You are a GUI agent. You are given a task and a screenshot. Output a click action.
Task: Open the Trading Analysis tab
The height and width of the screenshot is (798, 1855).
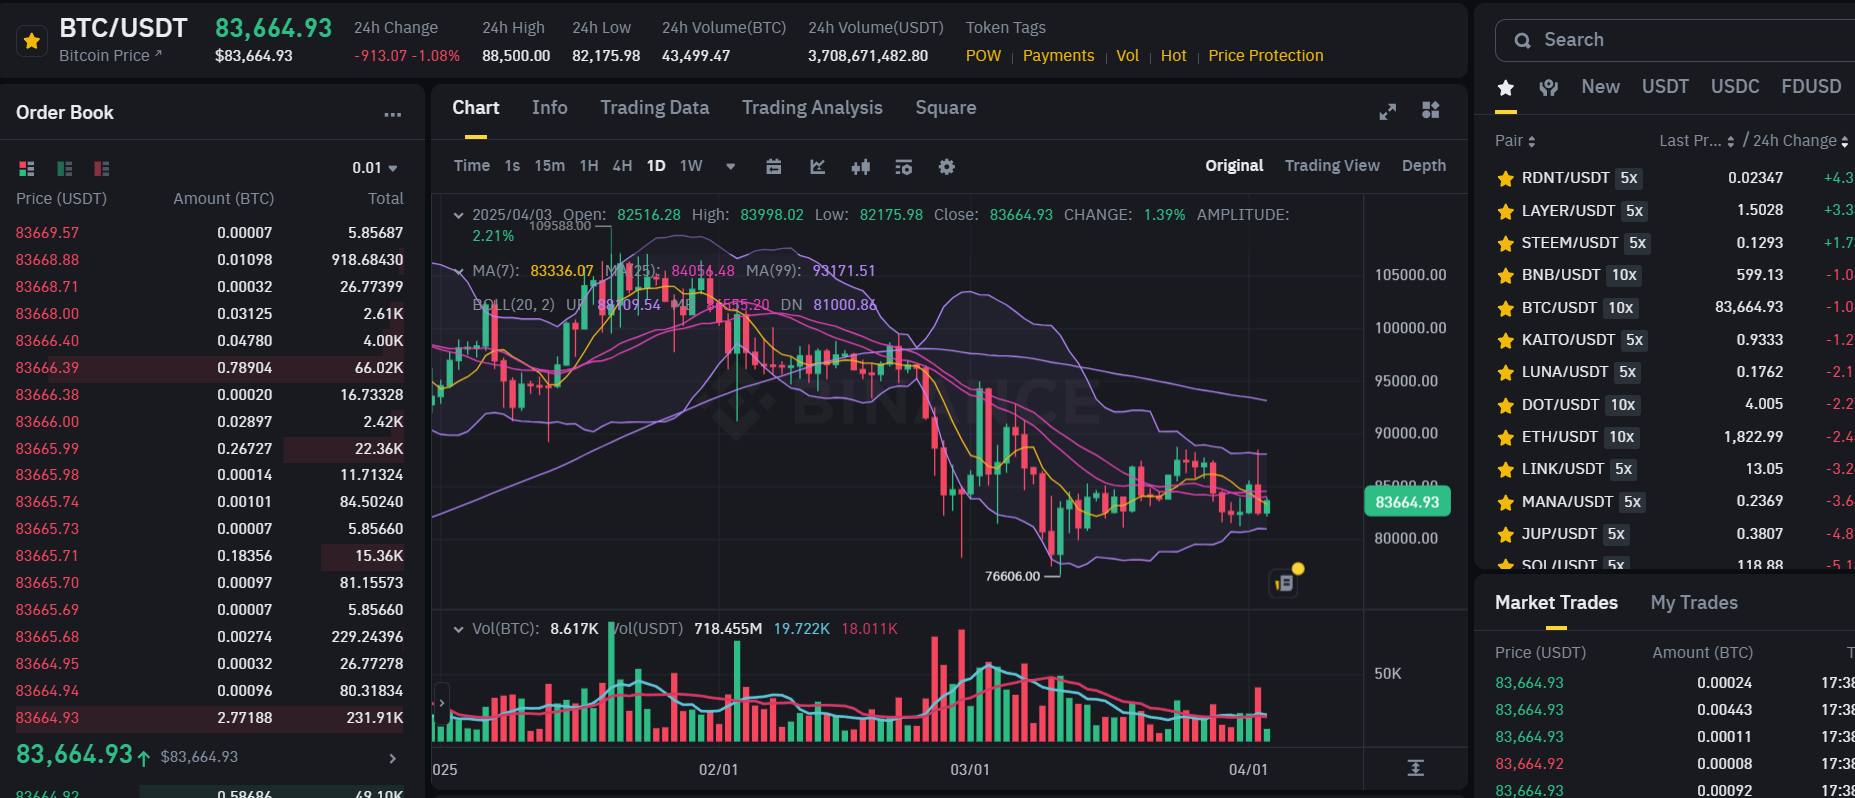pyautogui.click(x=812, y=108)
